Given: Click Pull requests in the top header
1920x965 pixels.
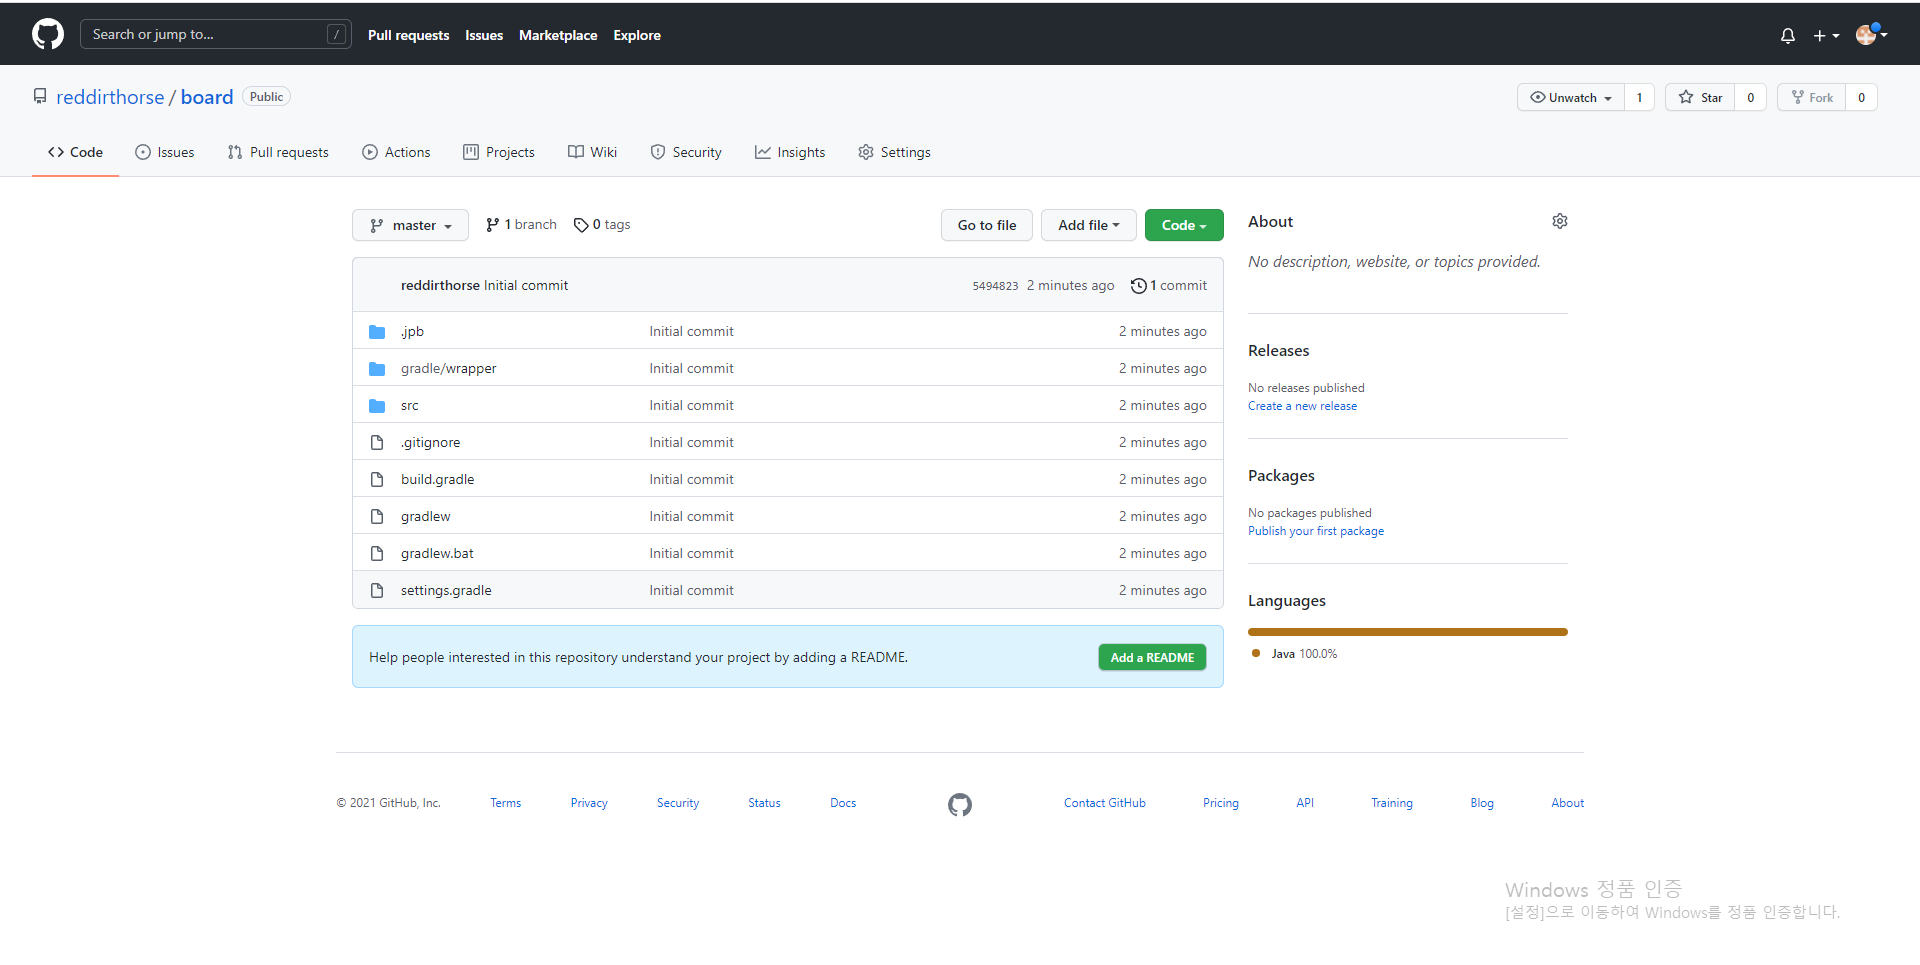Looking at the screenshot, I should tap(408, 35).
